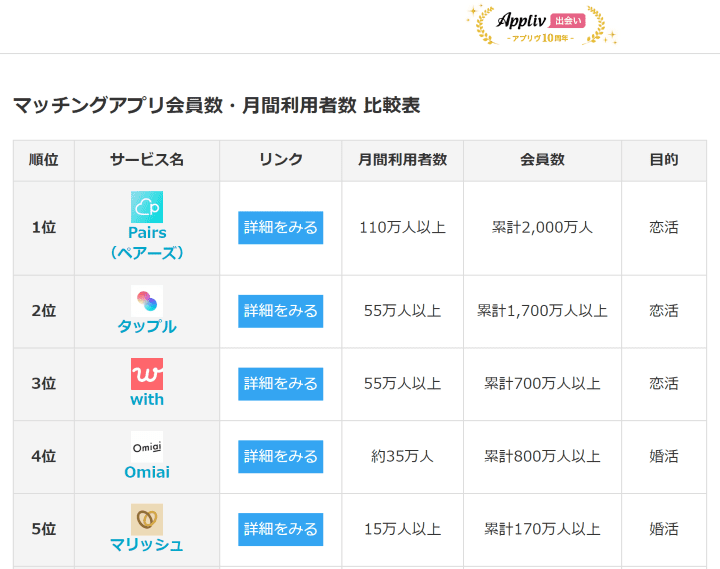This screenshot has width=720, height=569.
Task: Click the 5位 rank cell
Action: click(44, 530)
